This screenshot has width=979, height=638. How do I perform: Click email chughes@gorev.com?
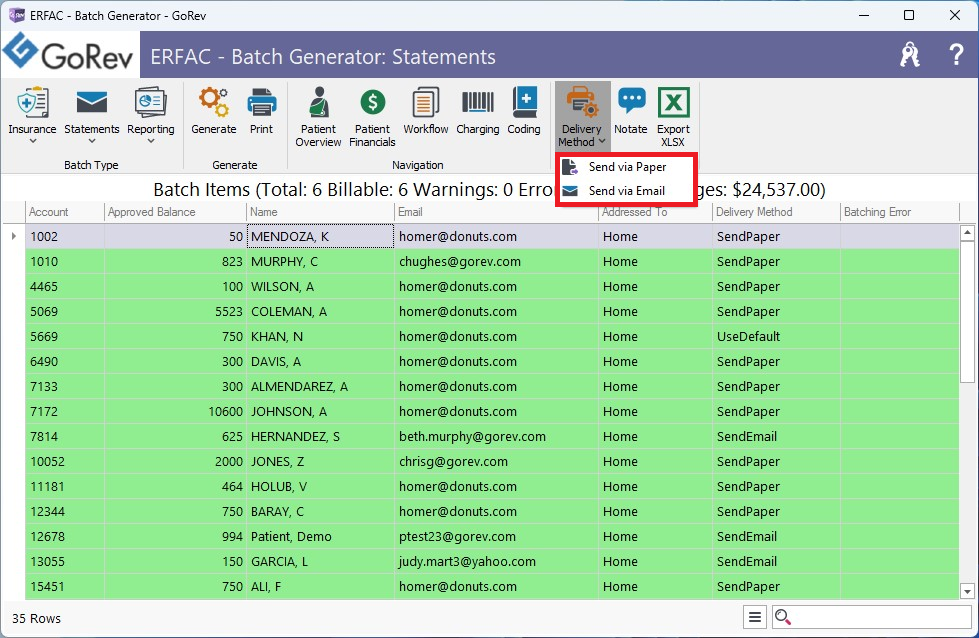[x=460, y=262]
